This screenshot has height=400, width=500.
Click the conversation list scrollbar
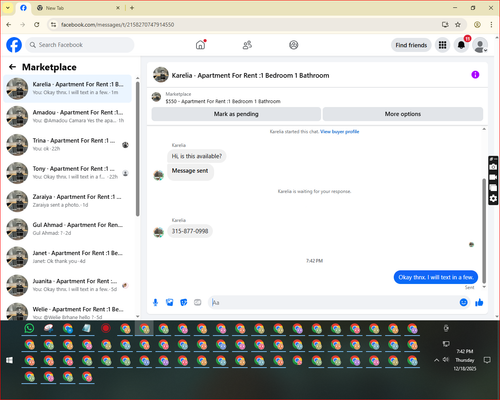point(137,150)
